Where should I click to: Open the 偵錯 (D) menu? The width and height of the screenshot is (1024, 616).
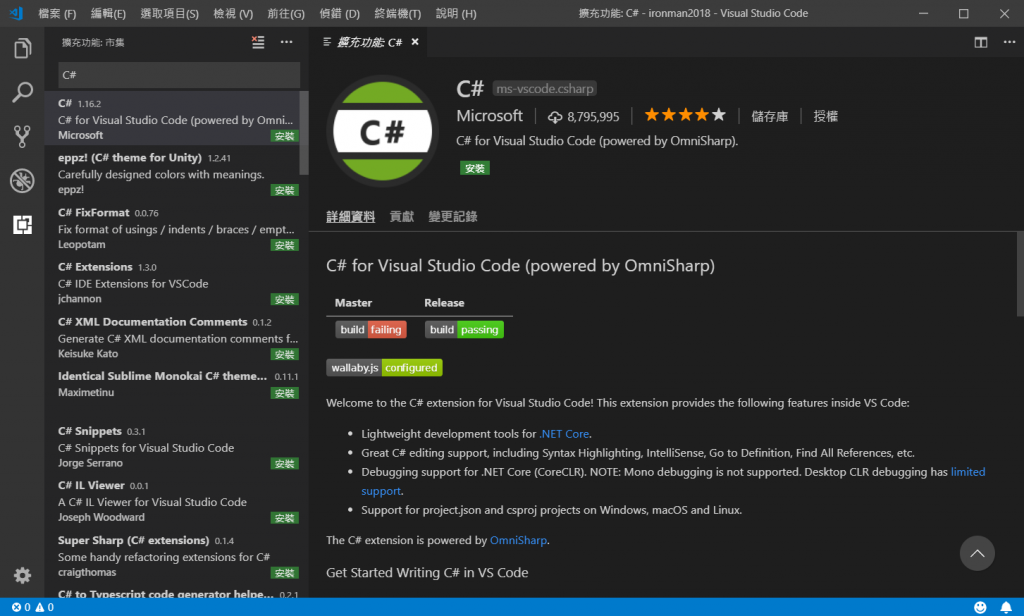[340, 13]
